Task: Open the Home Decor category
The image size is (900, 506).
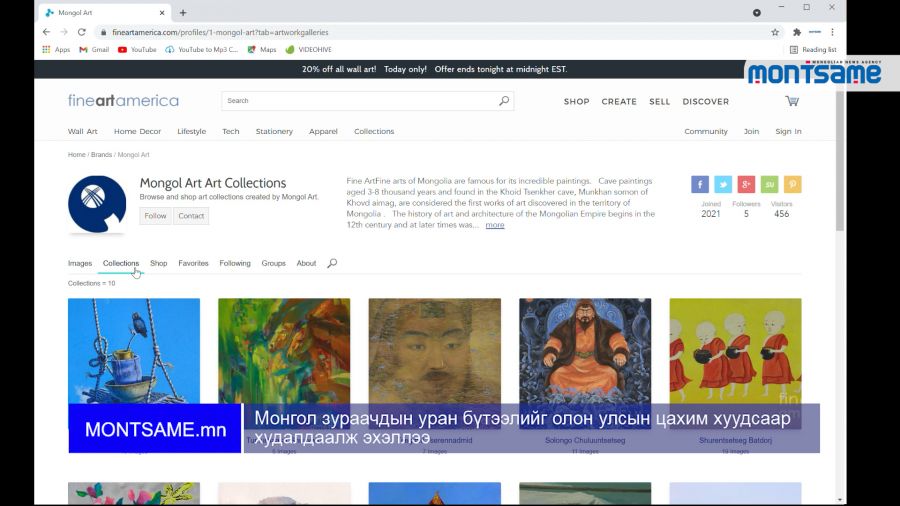Action: pos(137,131)
